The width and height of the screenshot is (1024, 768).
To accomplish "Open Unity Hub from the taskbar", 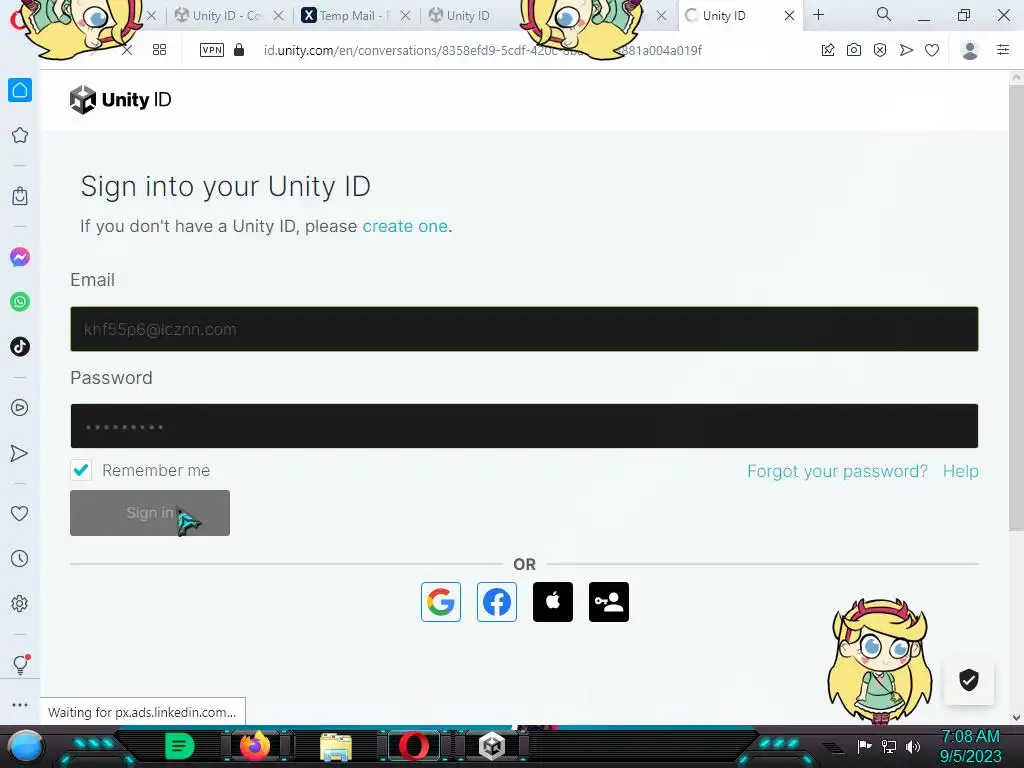I will point(492,746).
